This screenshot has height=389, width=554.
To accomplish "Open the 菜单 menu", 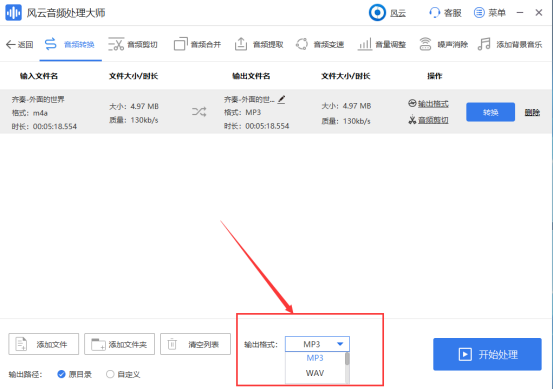I will point(490,13).
